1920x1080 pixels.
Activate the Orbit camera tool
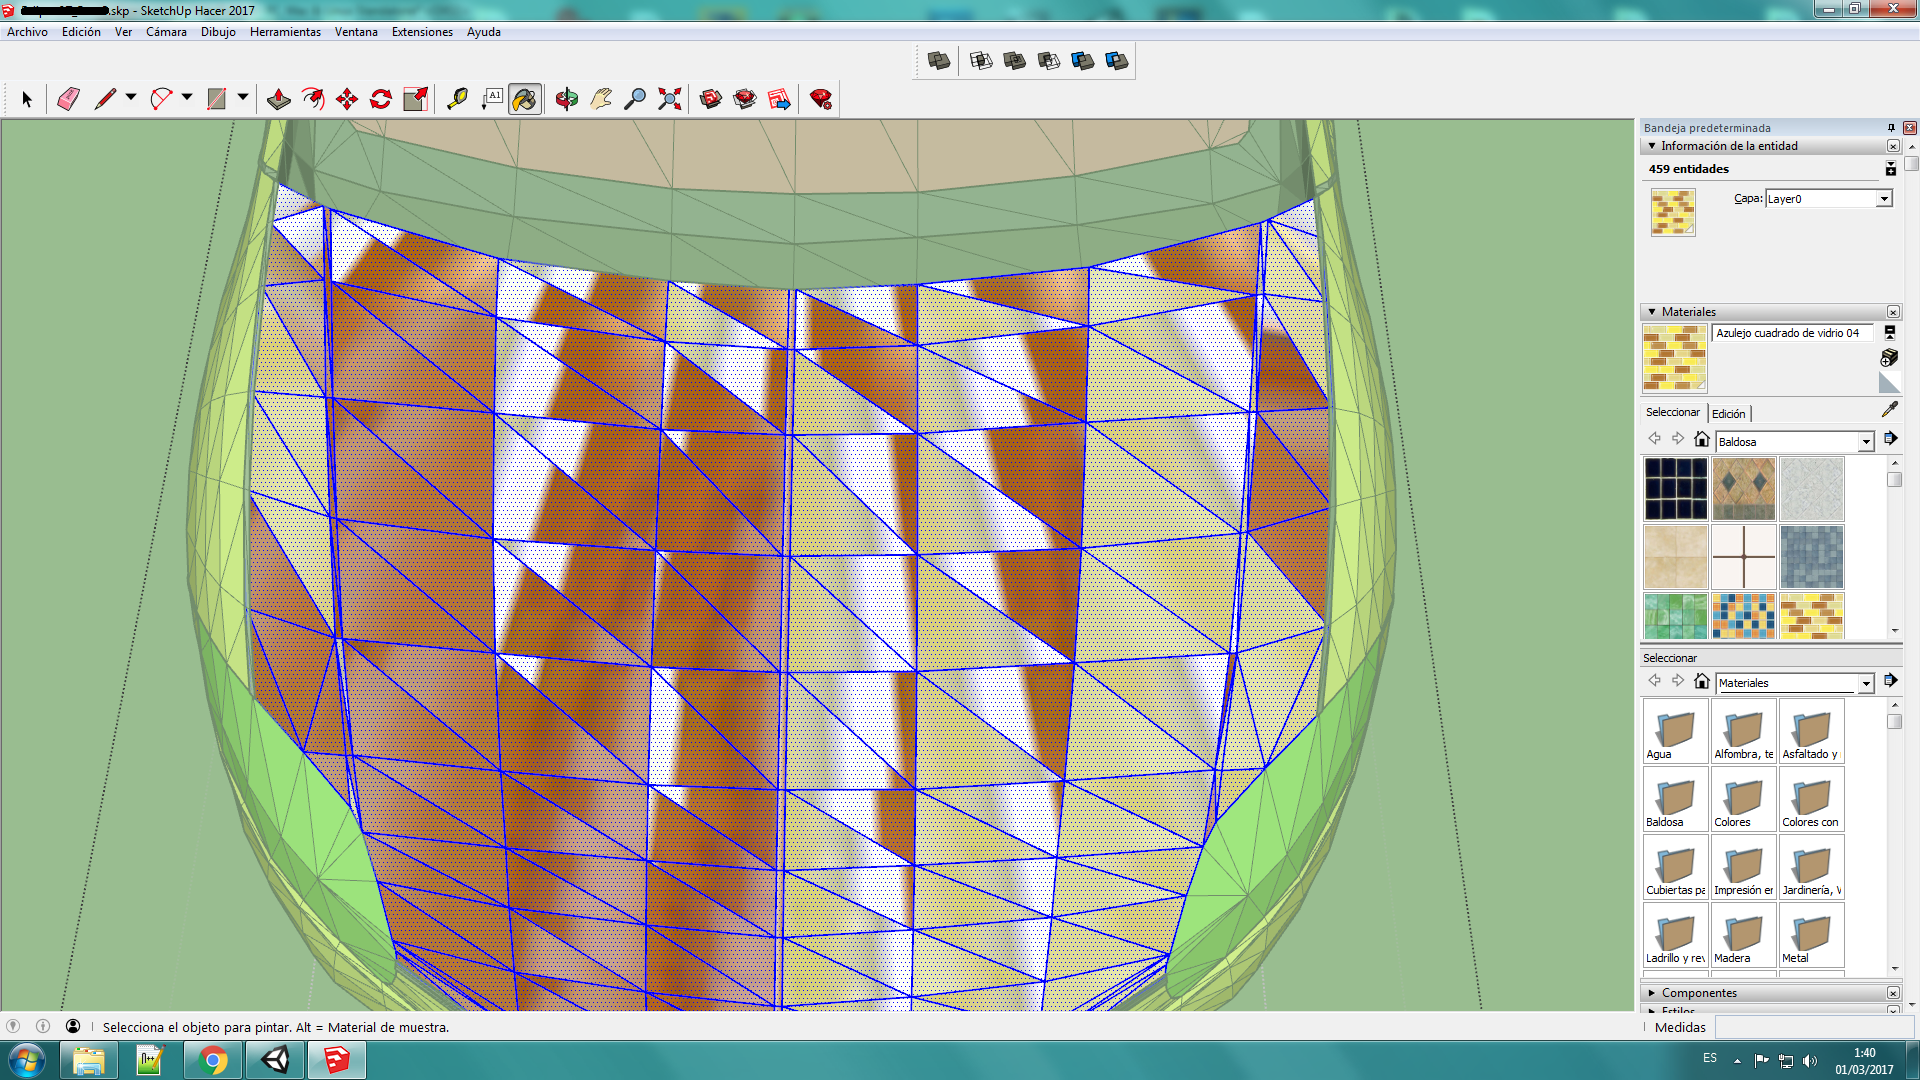tap(567, 99)
